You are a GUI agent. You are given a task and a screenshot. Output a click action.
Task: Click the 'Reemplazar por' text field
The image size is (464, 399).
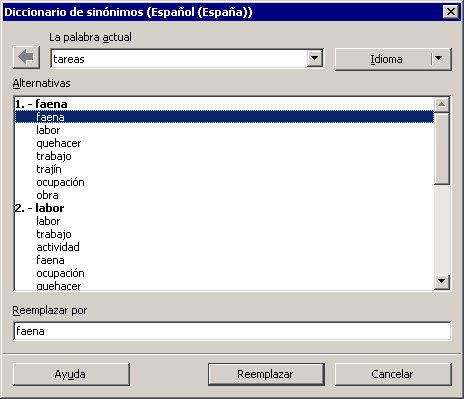(x=232, y=331)
